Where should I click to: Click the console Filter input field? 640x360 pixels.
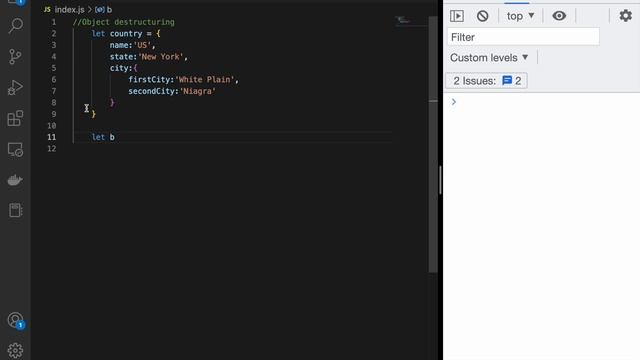coord(523,37)
